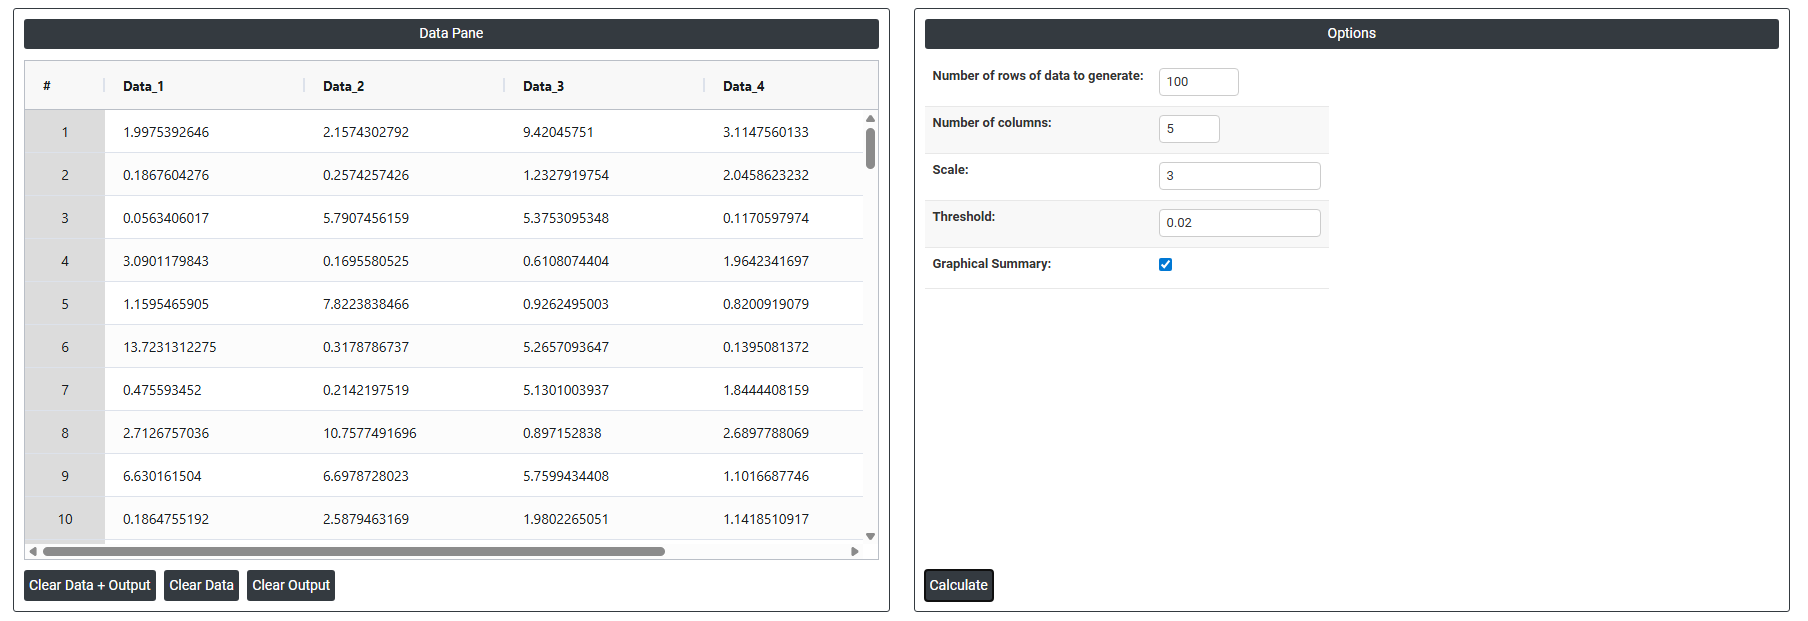Select the Data_3 column header
1808x621 pixels.
[x=543, y=86]
